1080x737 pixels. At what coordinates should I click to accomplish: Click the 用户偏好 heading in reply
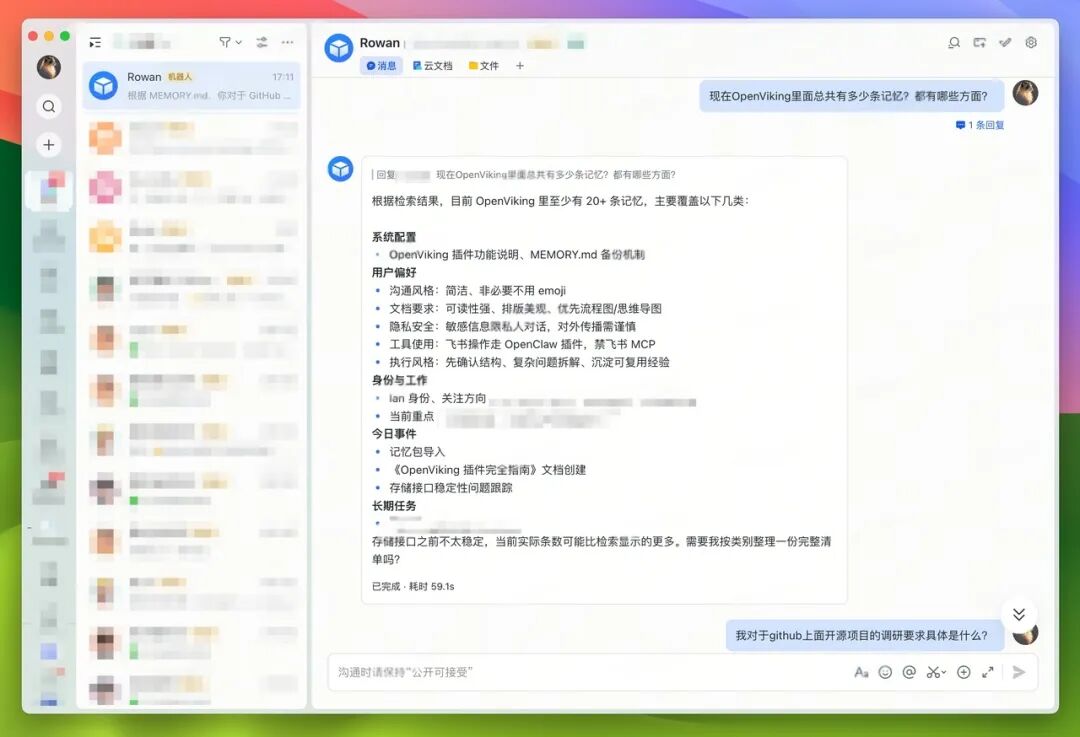[394, 273]
